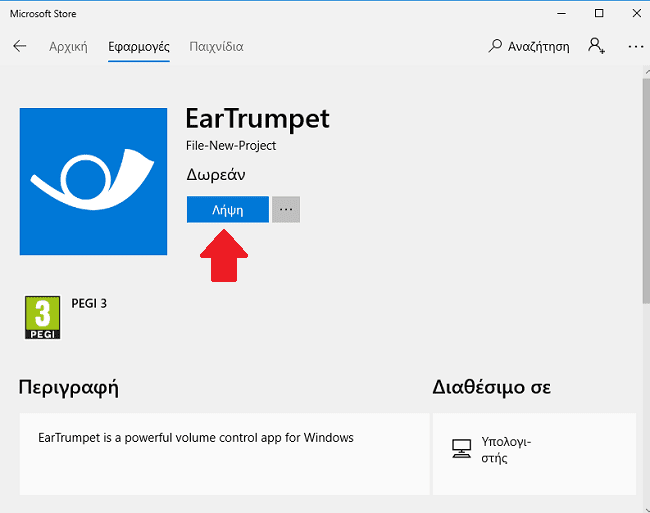The image size is (650, 513).
Task: Switch to the Αρχική tab
Action: (x=68, y=46)
